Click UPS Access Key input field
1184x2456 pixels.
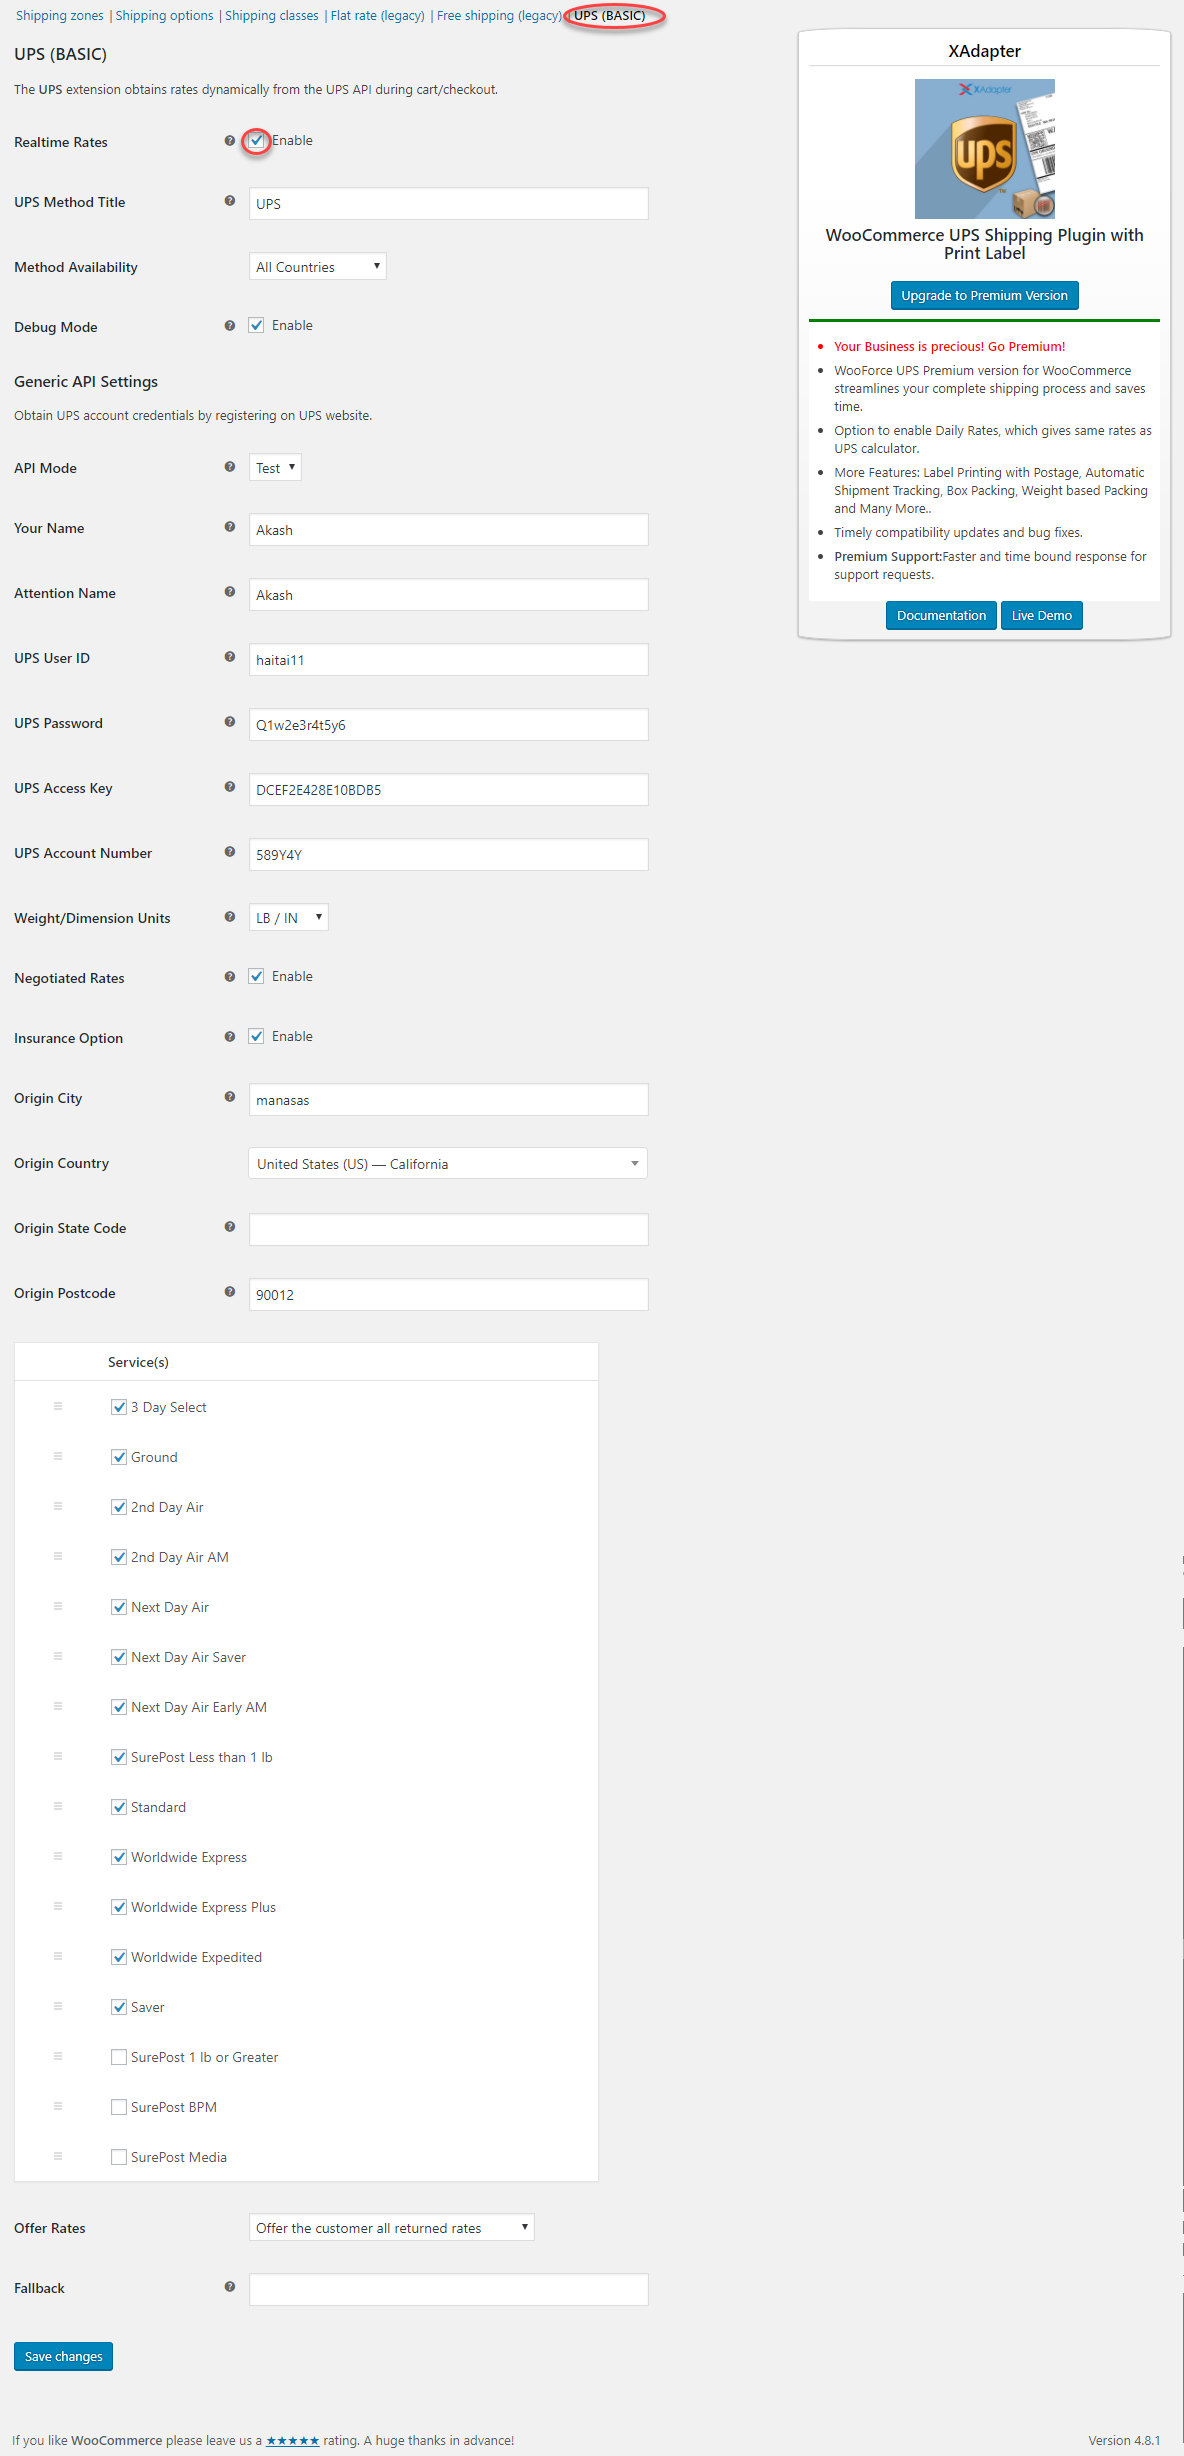click(448, 789)
